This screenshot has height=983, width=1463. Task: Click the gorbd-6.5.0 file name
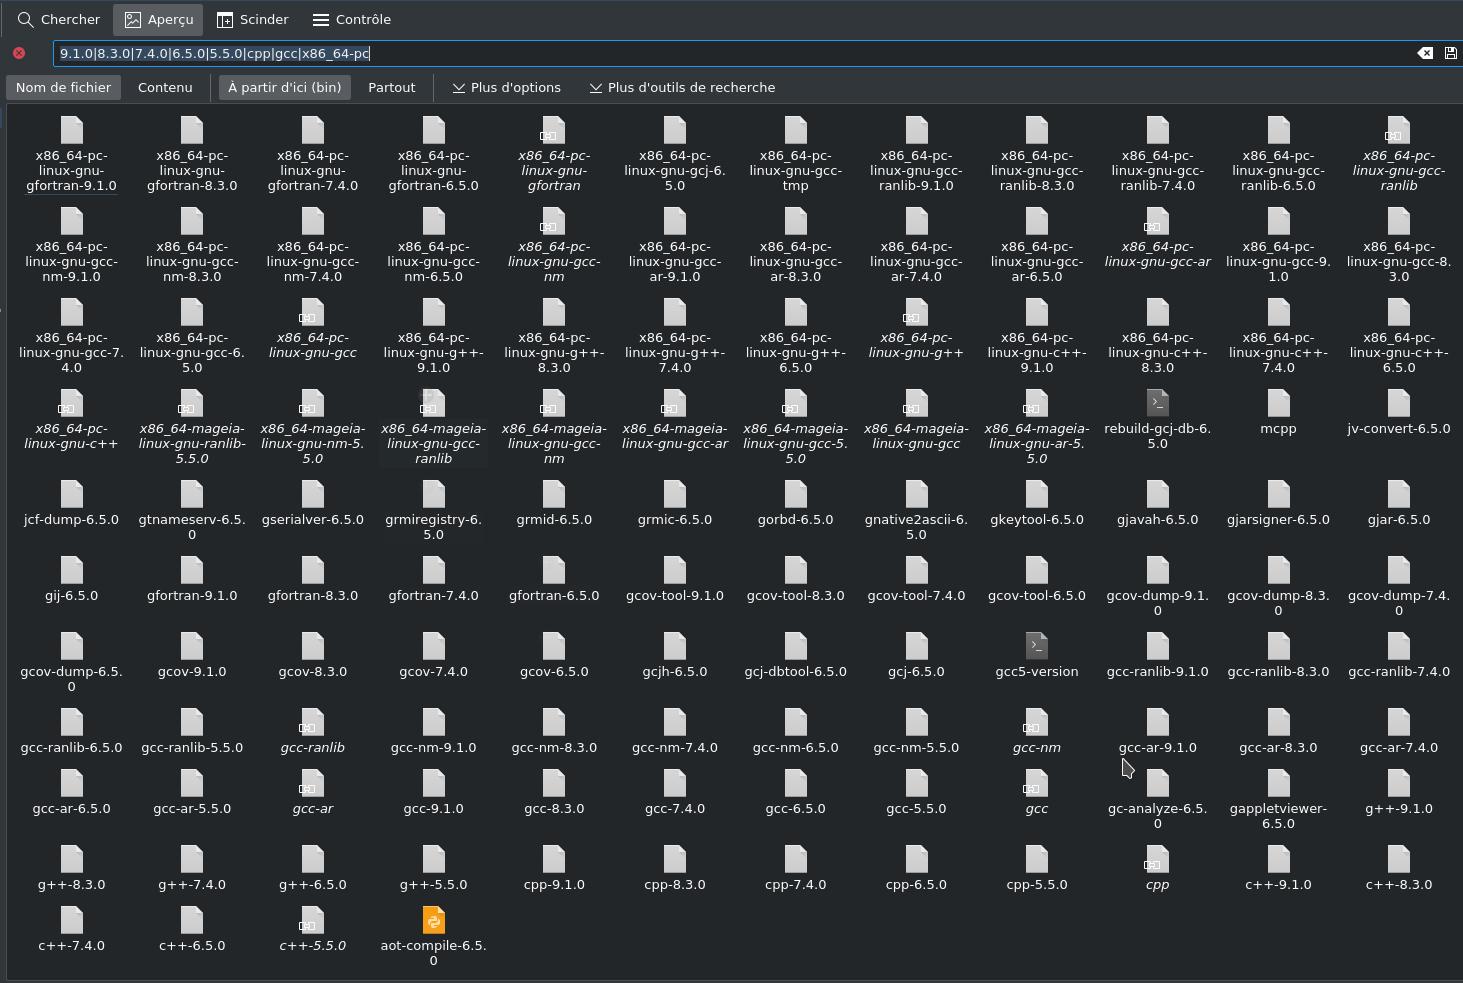795,519
